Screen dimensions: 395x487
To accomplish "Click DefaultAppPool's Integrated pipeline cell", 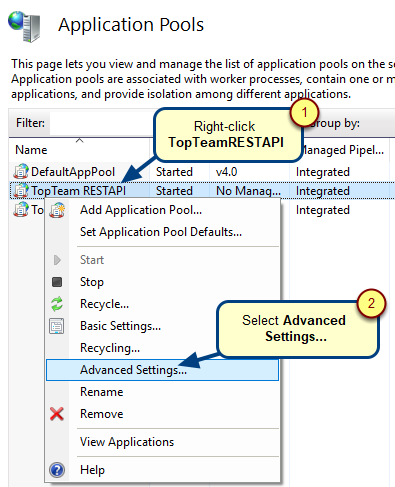I will click(323, 172).
